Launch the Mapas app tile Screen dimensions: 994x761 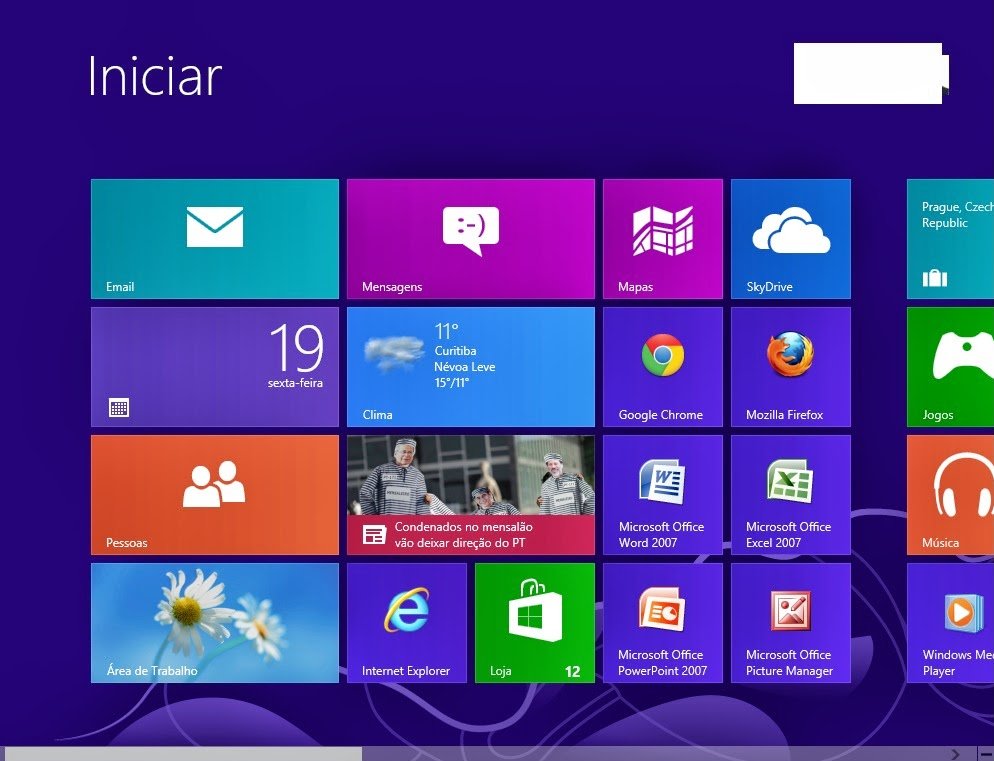pos(662,238)
